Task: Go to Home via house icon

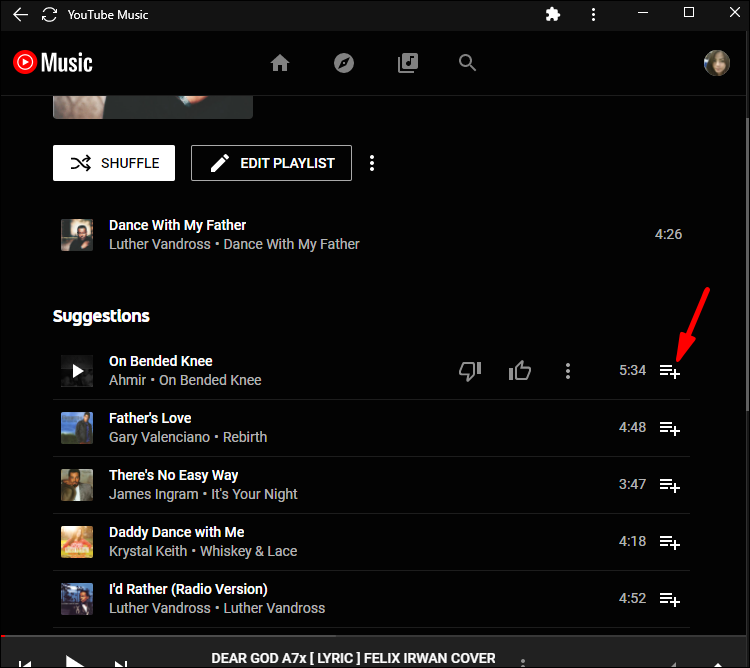Action: coord(280,63)
